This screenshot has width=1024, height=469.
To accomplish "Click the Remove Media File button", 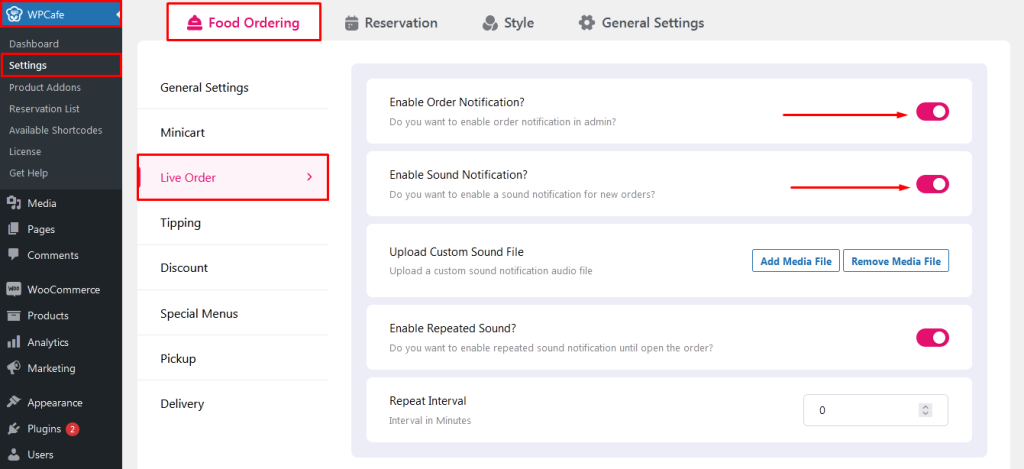I will tap(896, 261).
